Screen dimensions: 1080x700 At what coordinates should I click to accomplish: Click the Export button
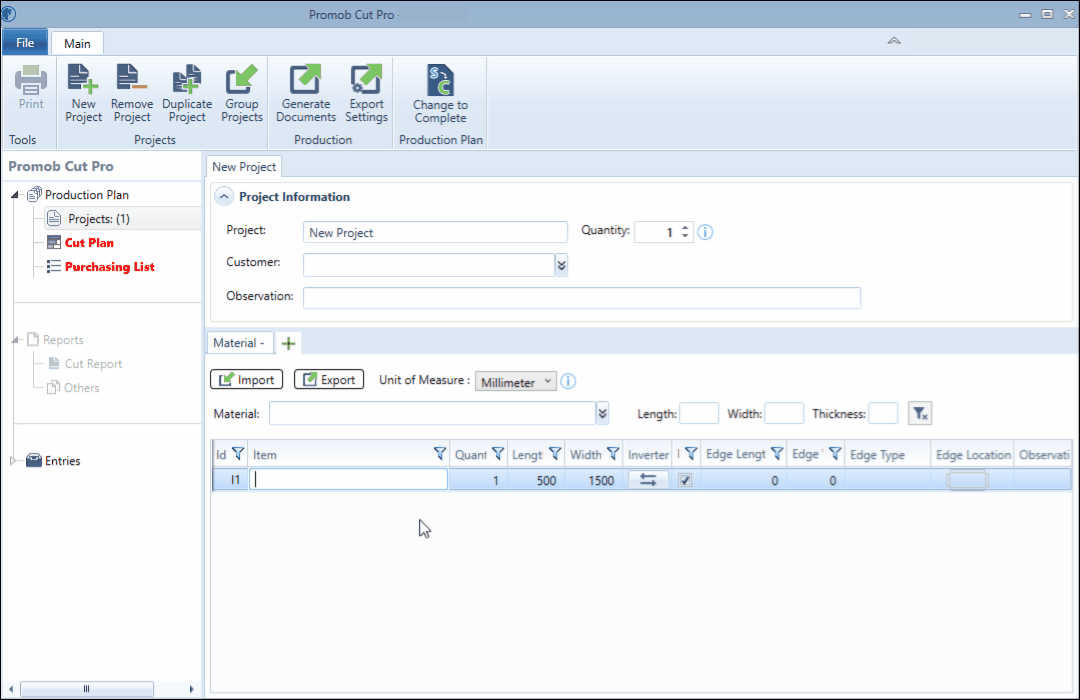tap(329, 380)
